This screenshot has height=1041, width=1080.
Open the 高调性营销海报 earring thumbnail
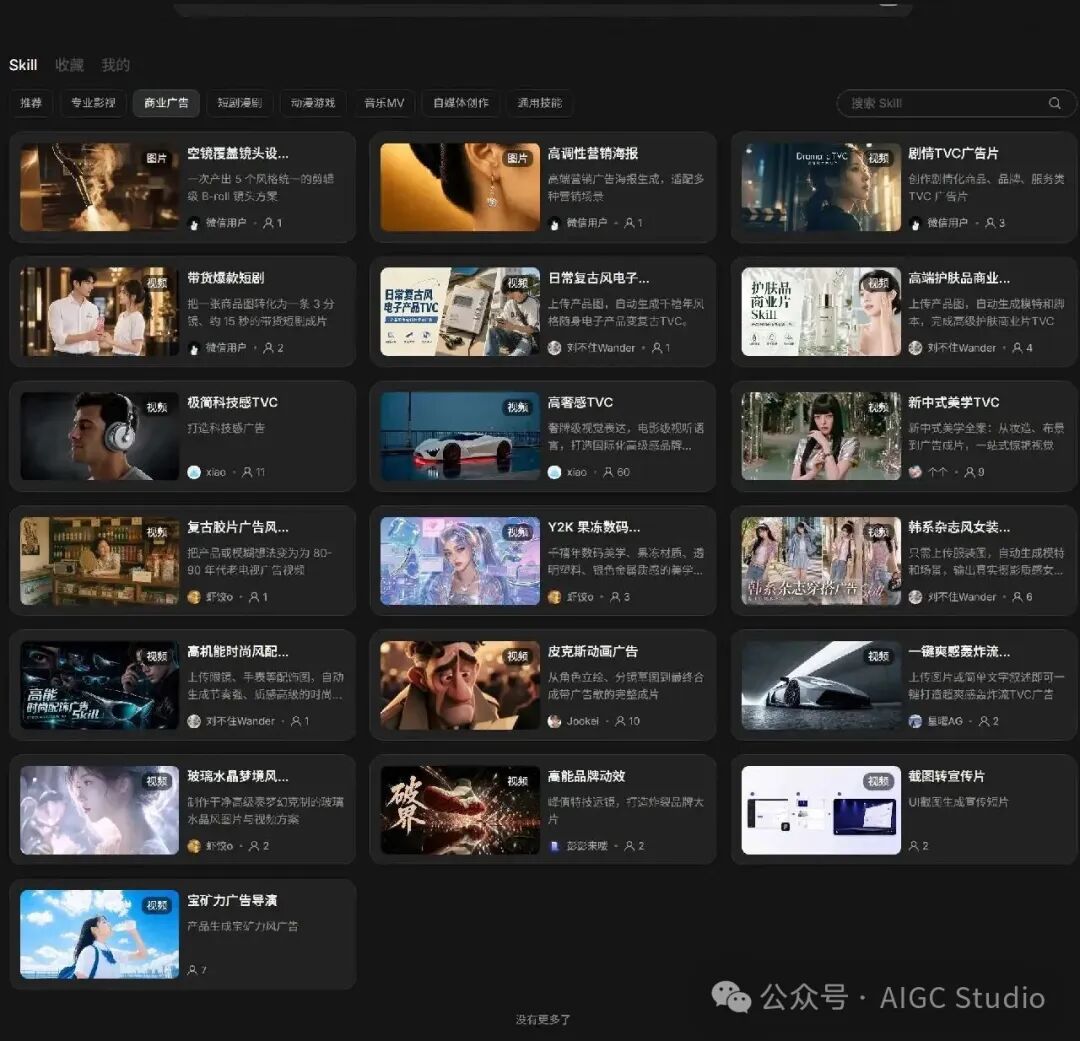click(x=460, y=187)
